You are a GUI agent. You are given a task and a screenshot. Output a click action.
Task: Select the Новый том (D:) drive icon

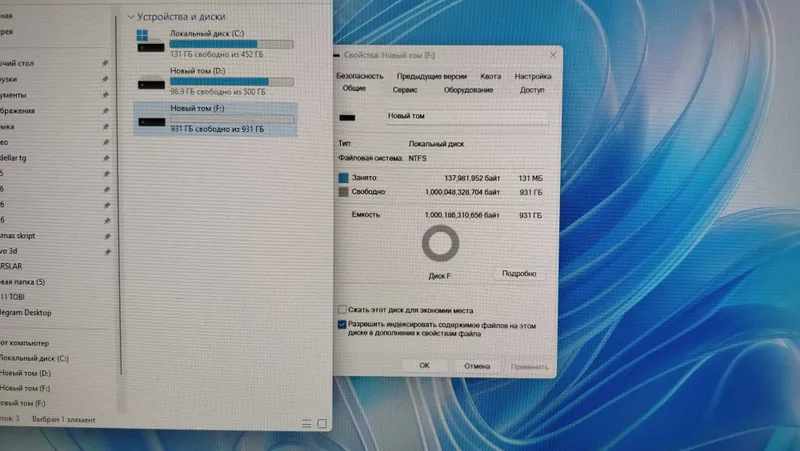pyautogui.click(x=152, y=82)
